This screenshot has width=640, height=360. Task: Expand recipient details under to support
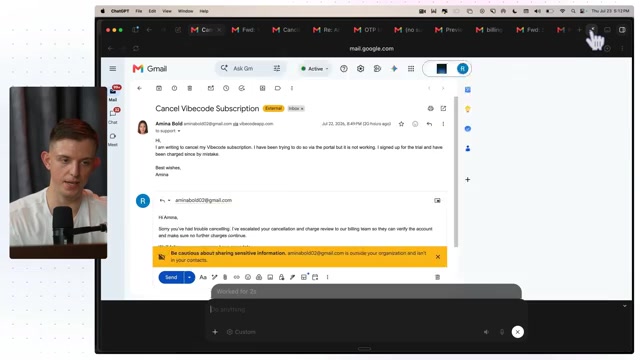click(179, 131)
